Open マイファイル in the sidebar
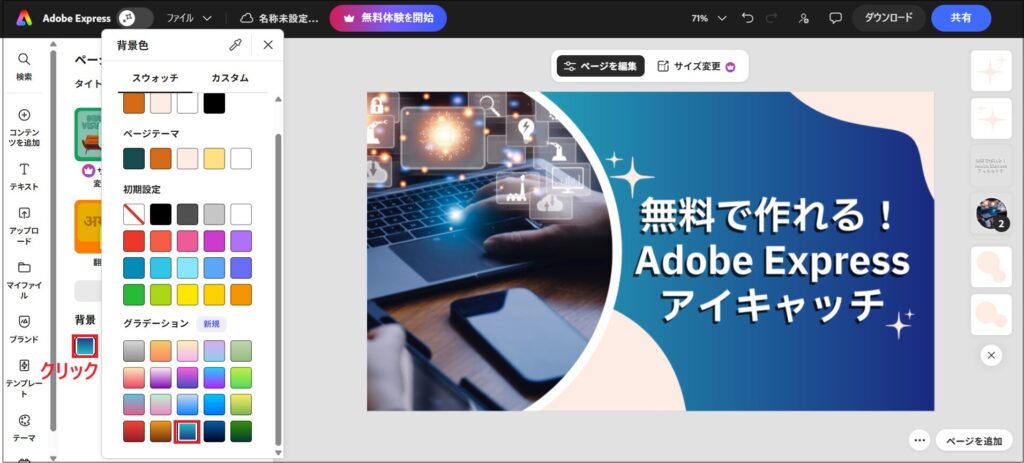 click(24, 280)
